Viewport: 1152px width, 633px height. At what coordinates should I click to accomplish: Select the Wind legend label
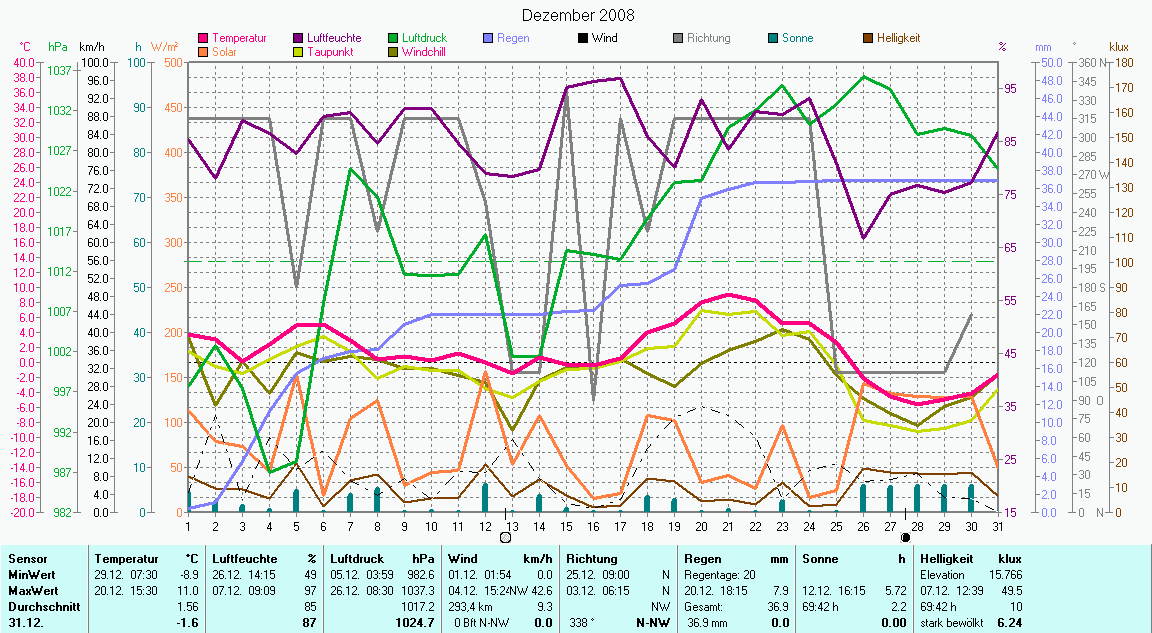click(604, 39)
